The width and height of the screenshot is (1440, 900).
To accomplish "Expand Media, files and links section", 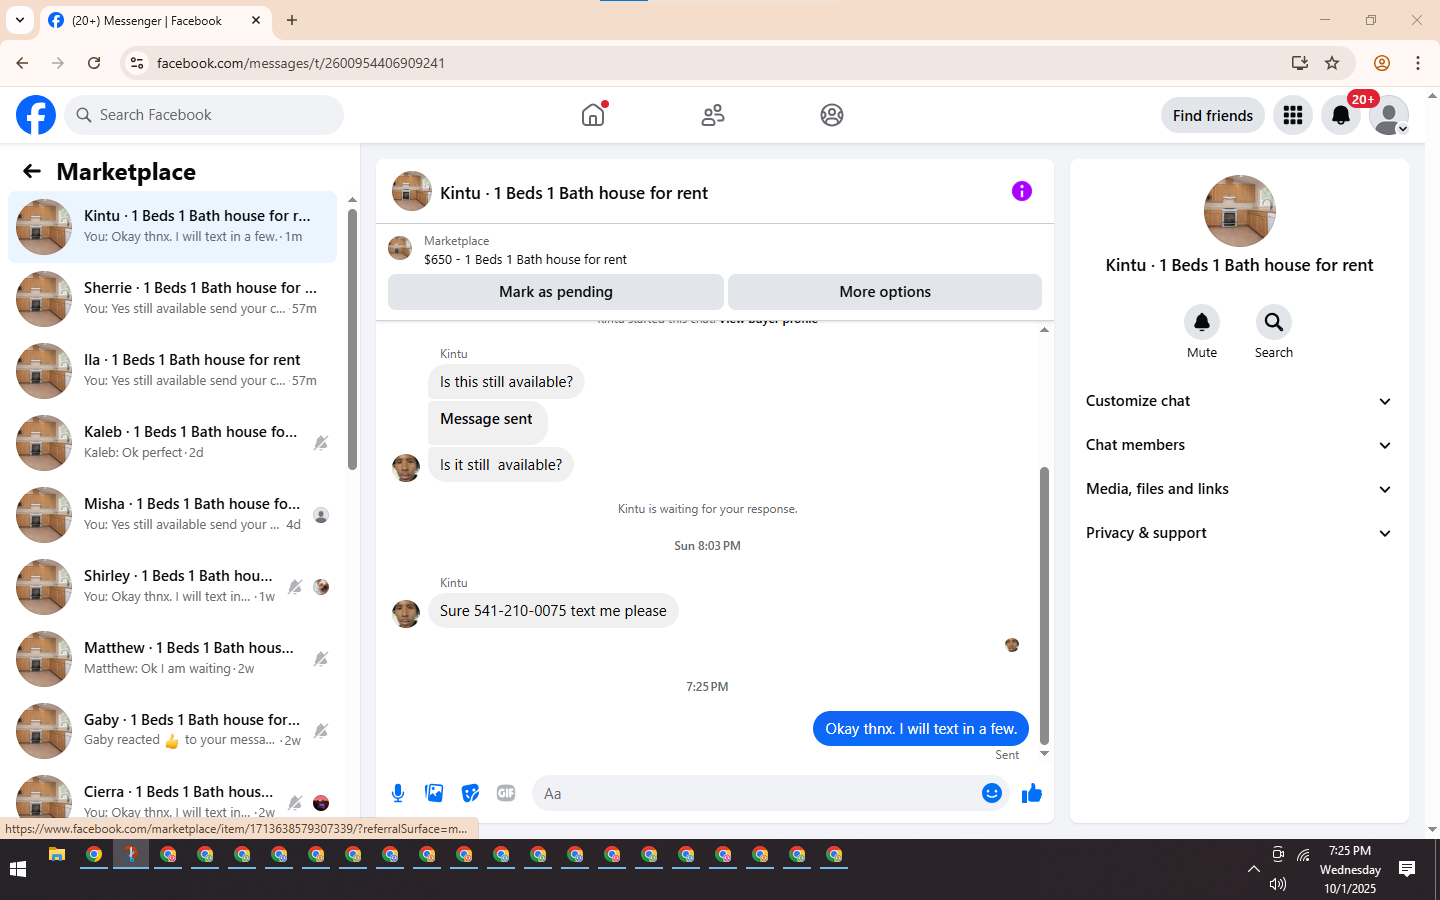I will point(1239,489).
